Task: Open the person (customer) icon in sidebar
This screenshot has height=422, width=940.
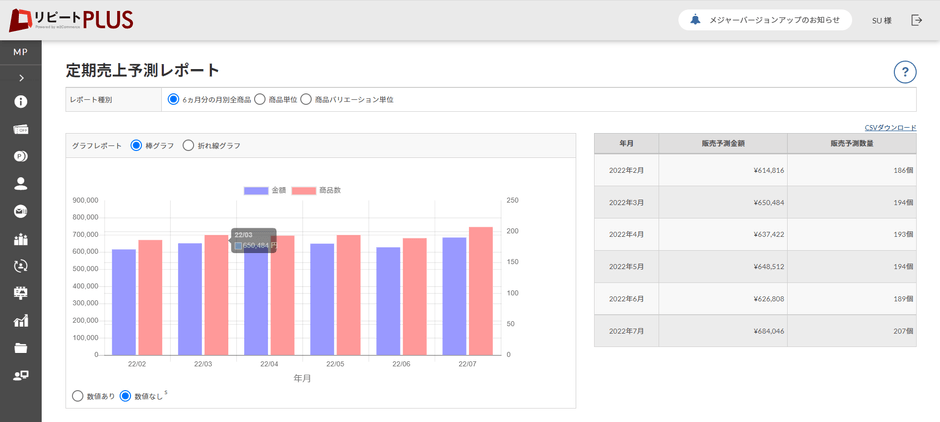Action: (20, 184)
